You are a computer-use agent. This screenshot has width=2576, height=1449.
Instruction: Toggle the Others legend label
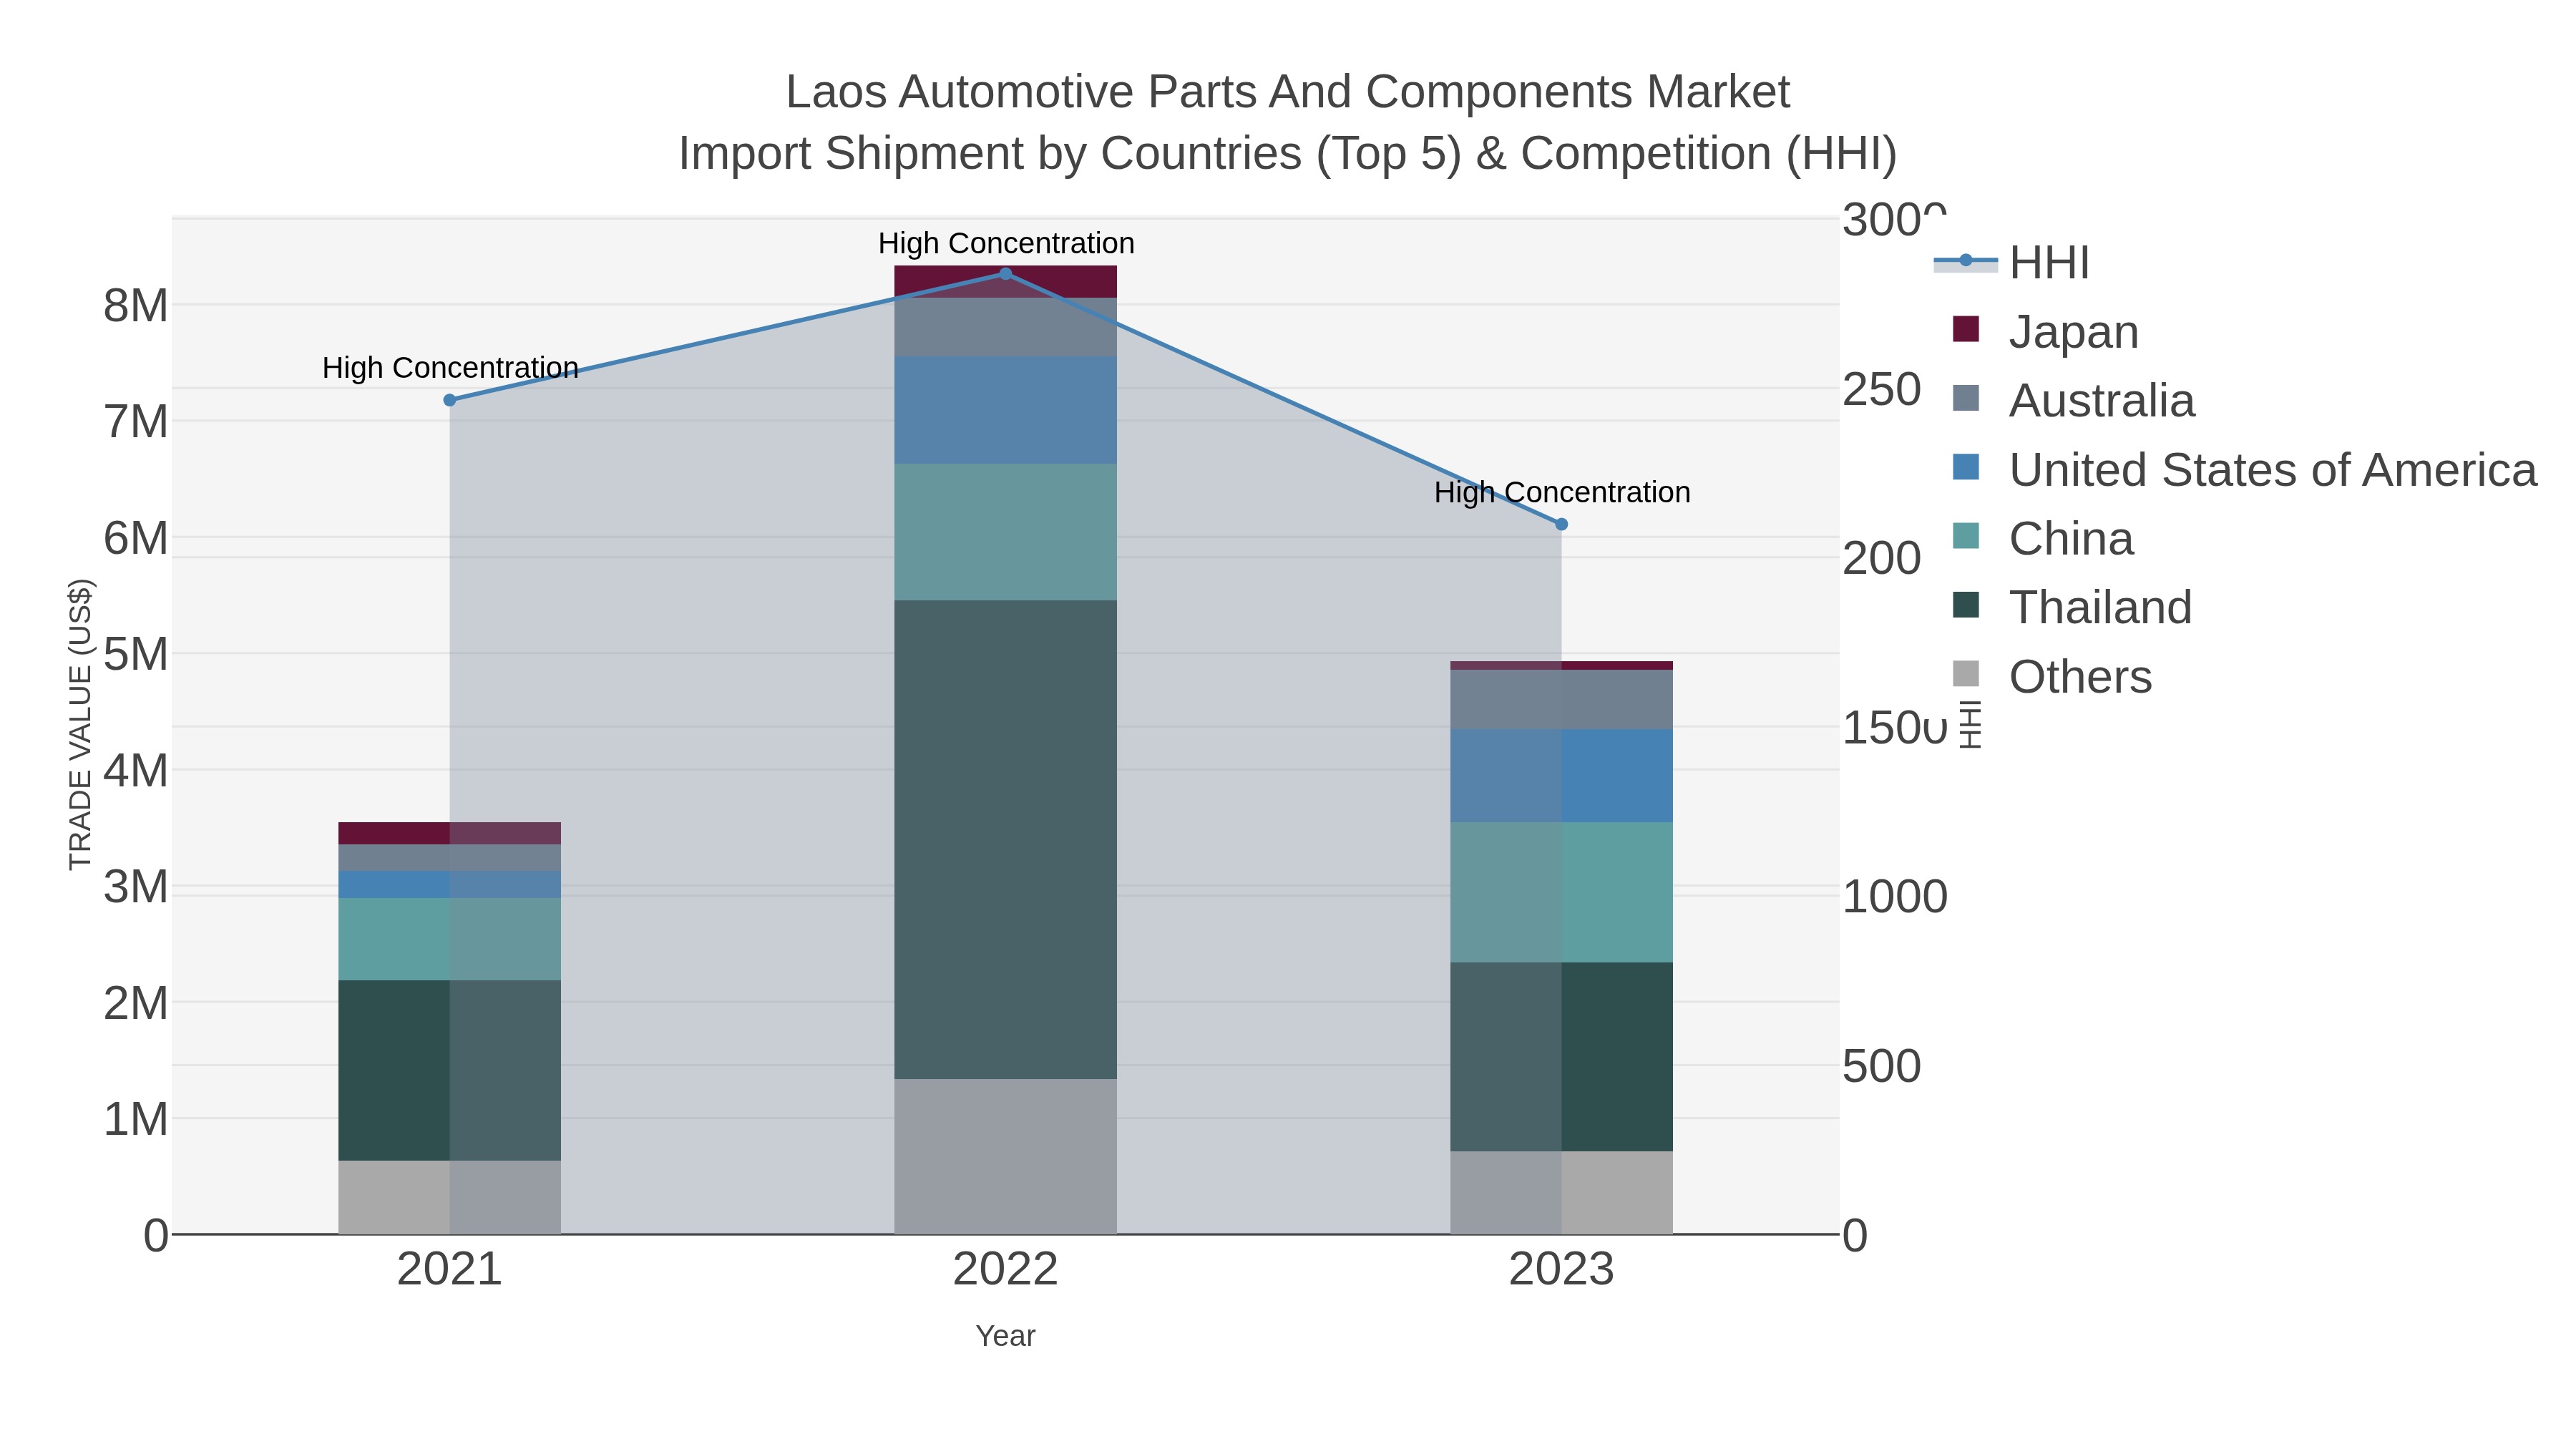tap(2080, 676)
